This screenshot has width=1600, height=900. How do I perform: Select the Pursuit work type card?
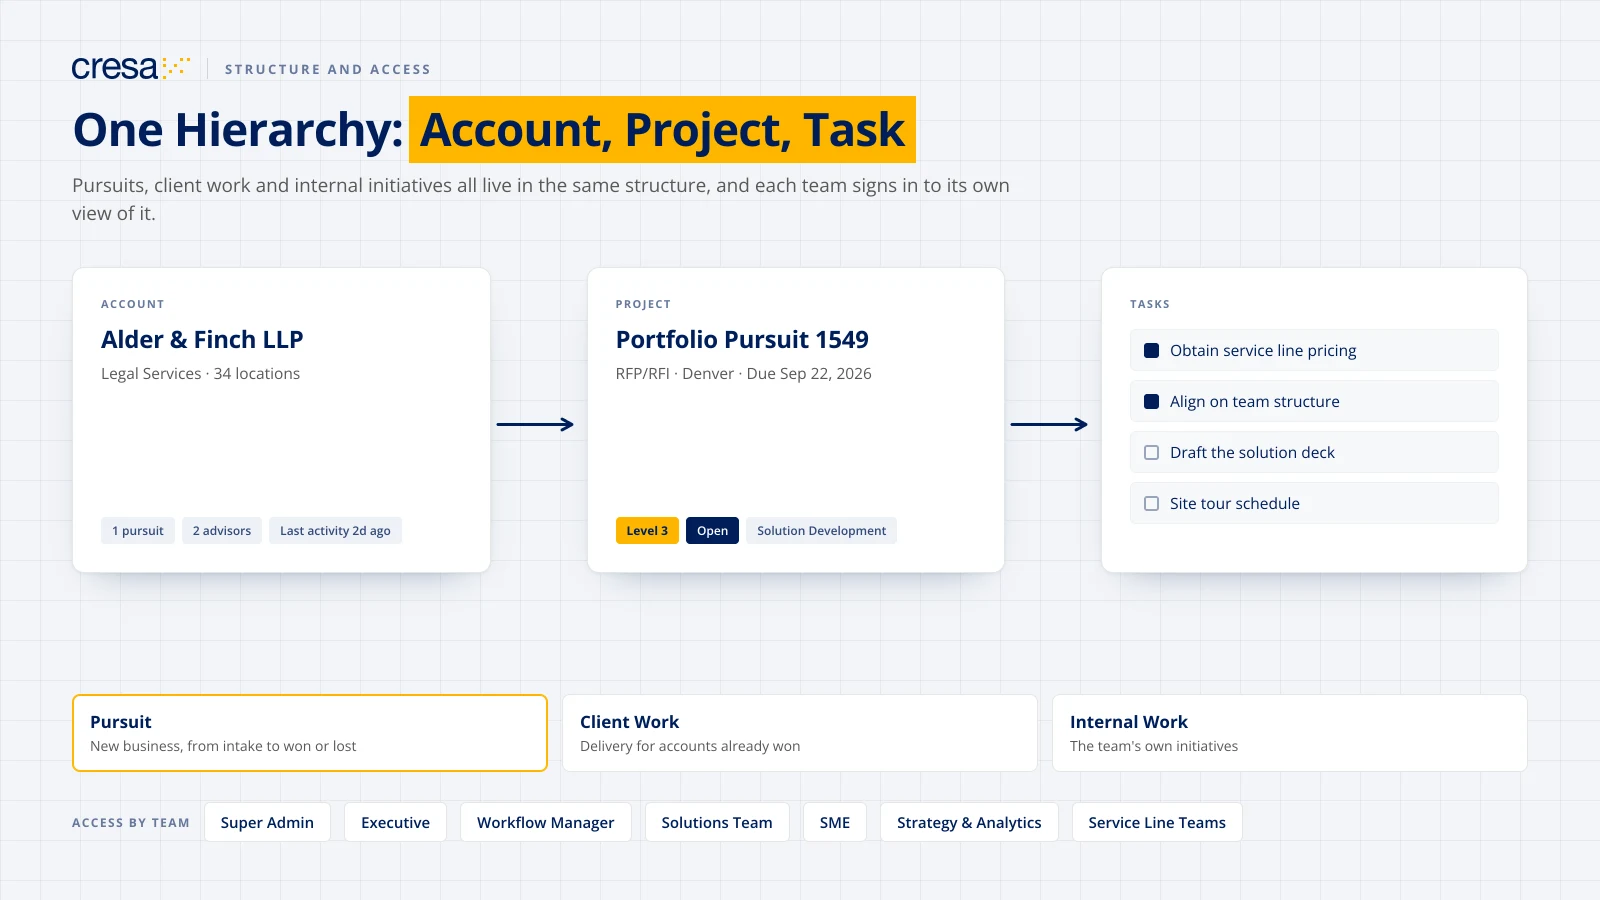point(310,733)
